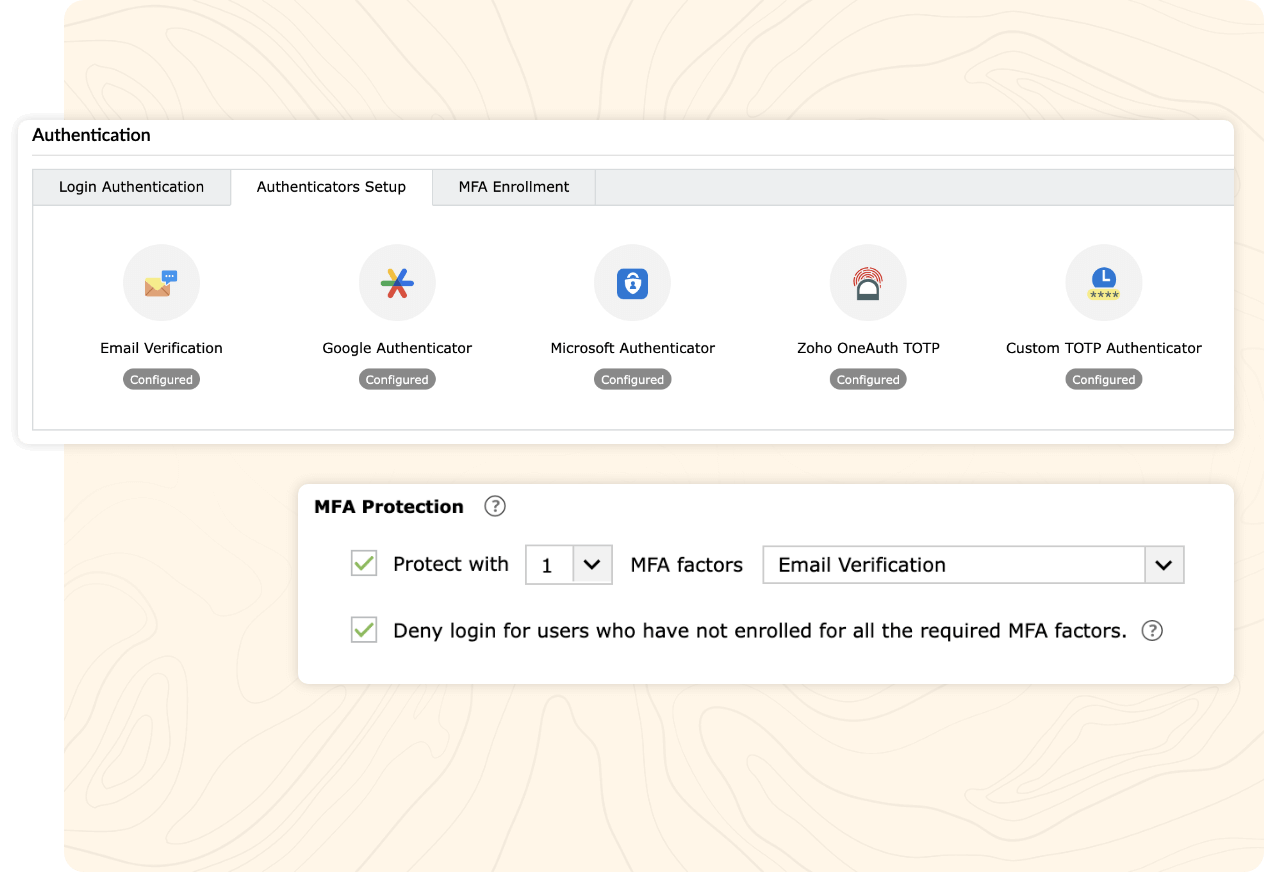Screen dimensions: 1264x872
Task: Click the Microsoft Authenticator shield icon
Action: coord(632,282)
